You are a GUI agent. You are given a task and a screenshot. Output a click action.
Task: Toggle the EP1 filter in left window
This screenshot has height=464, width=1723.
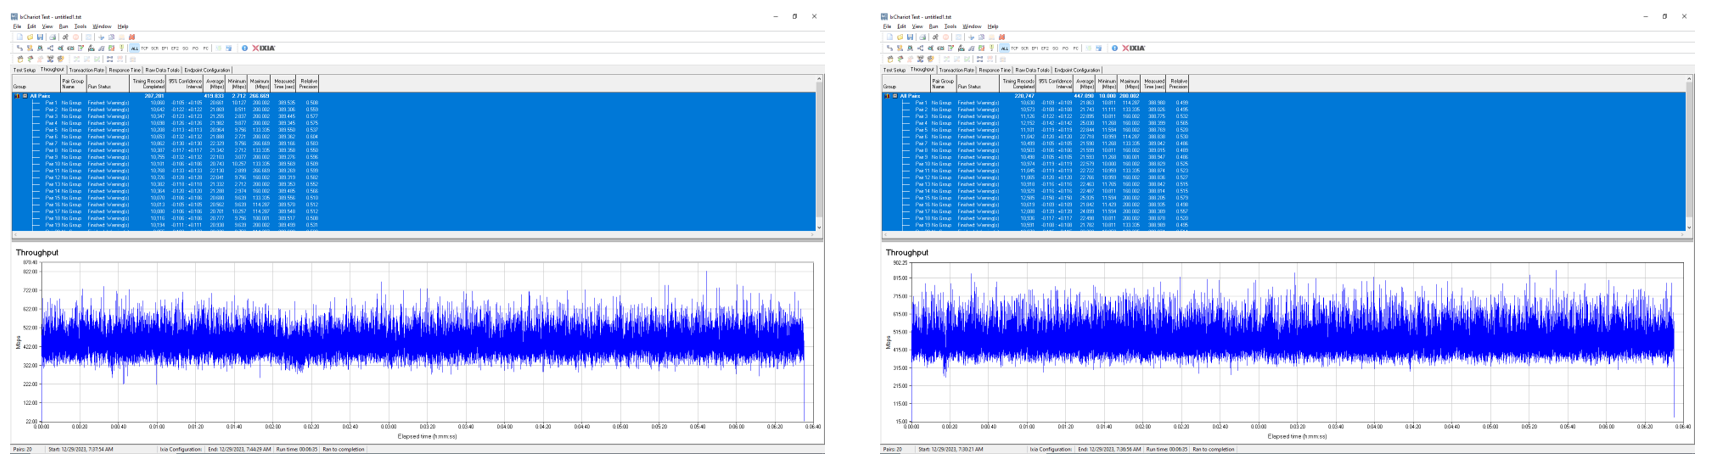165,48
